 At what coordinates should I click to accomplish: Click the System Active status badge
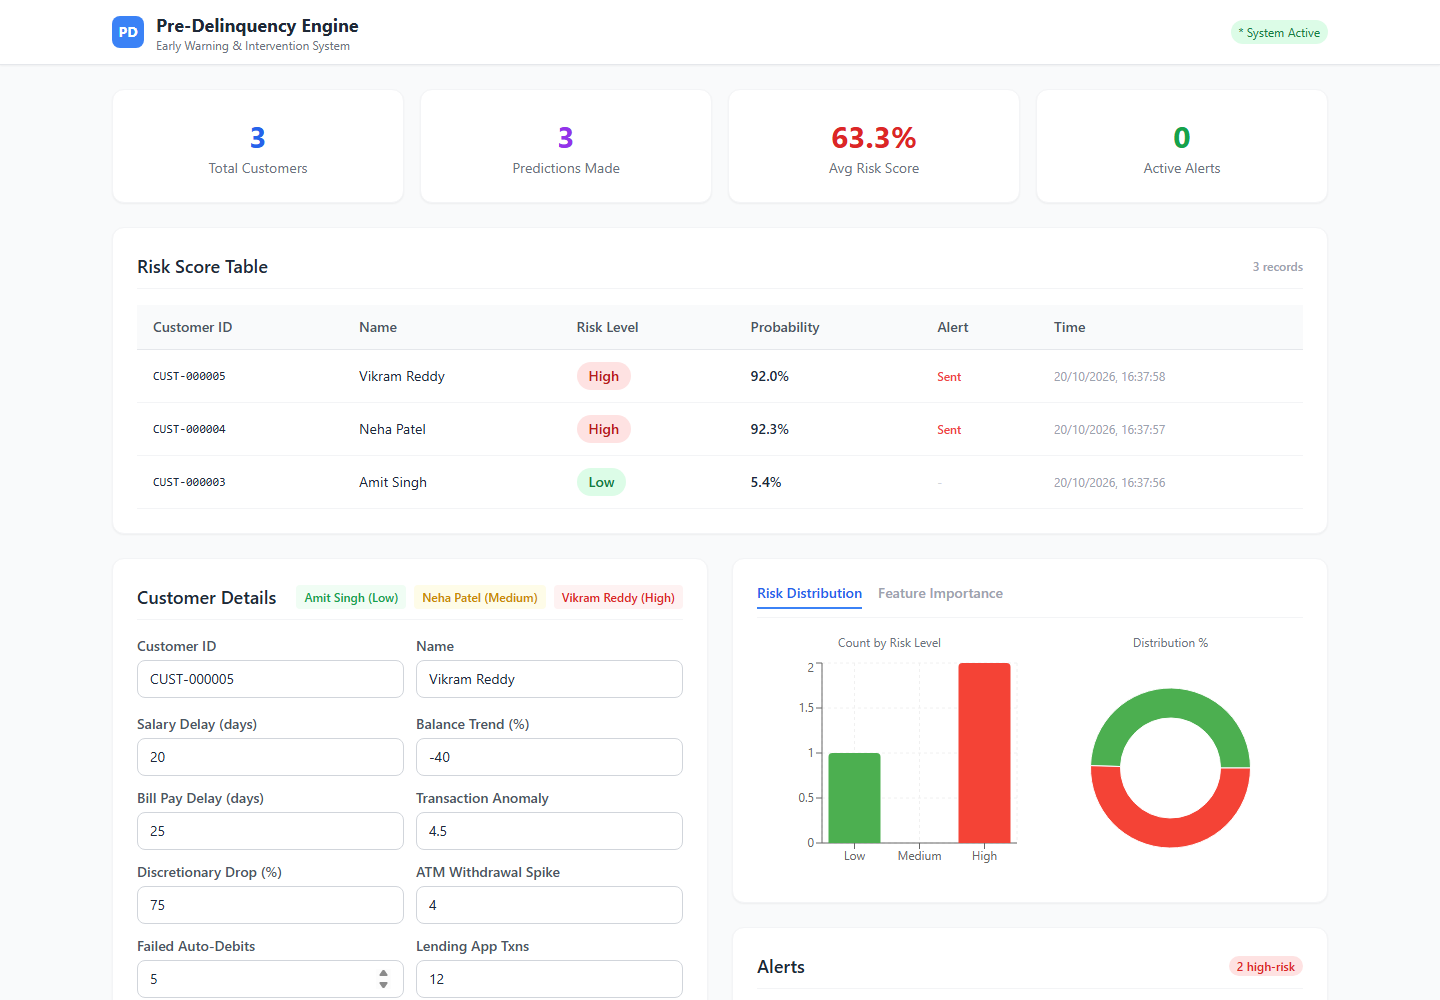(1279, 33)
